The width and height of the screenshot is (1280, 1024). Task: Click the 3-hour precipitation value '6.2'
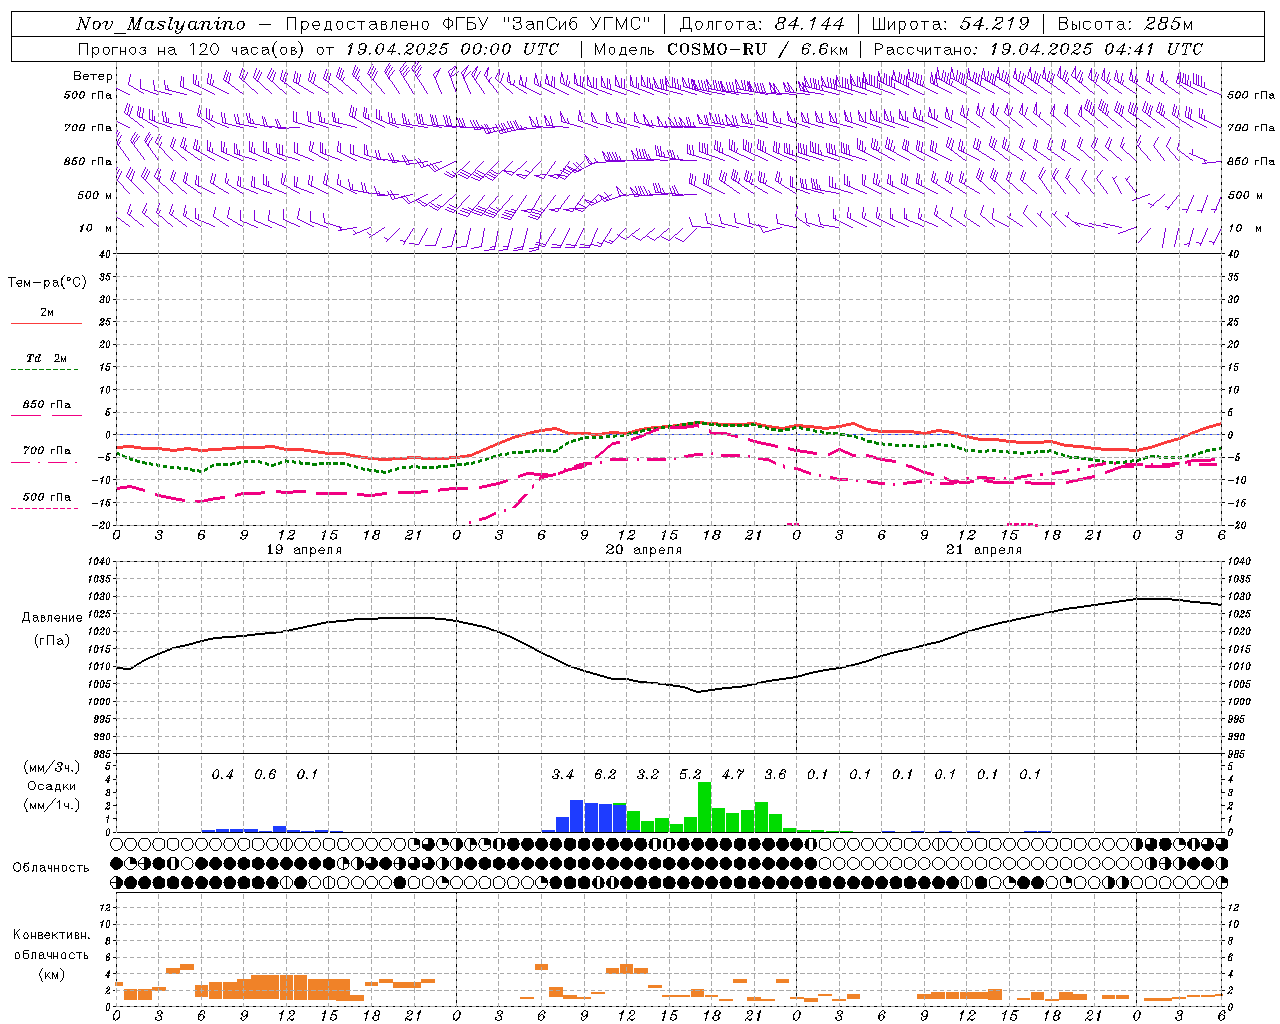(x=605, y=775)
